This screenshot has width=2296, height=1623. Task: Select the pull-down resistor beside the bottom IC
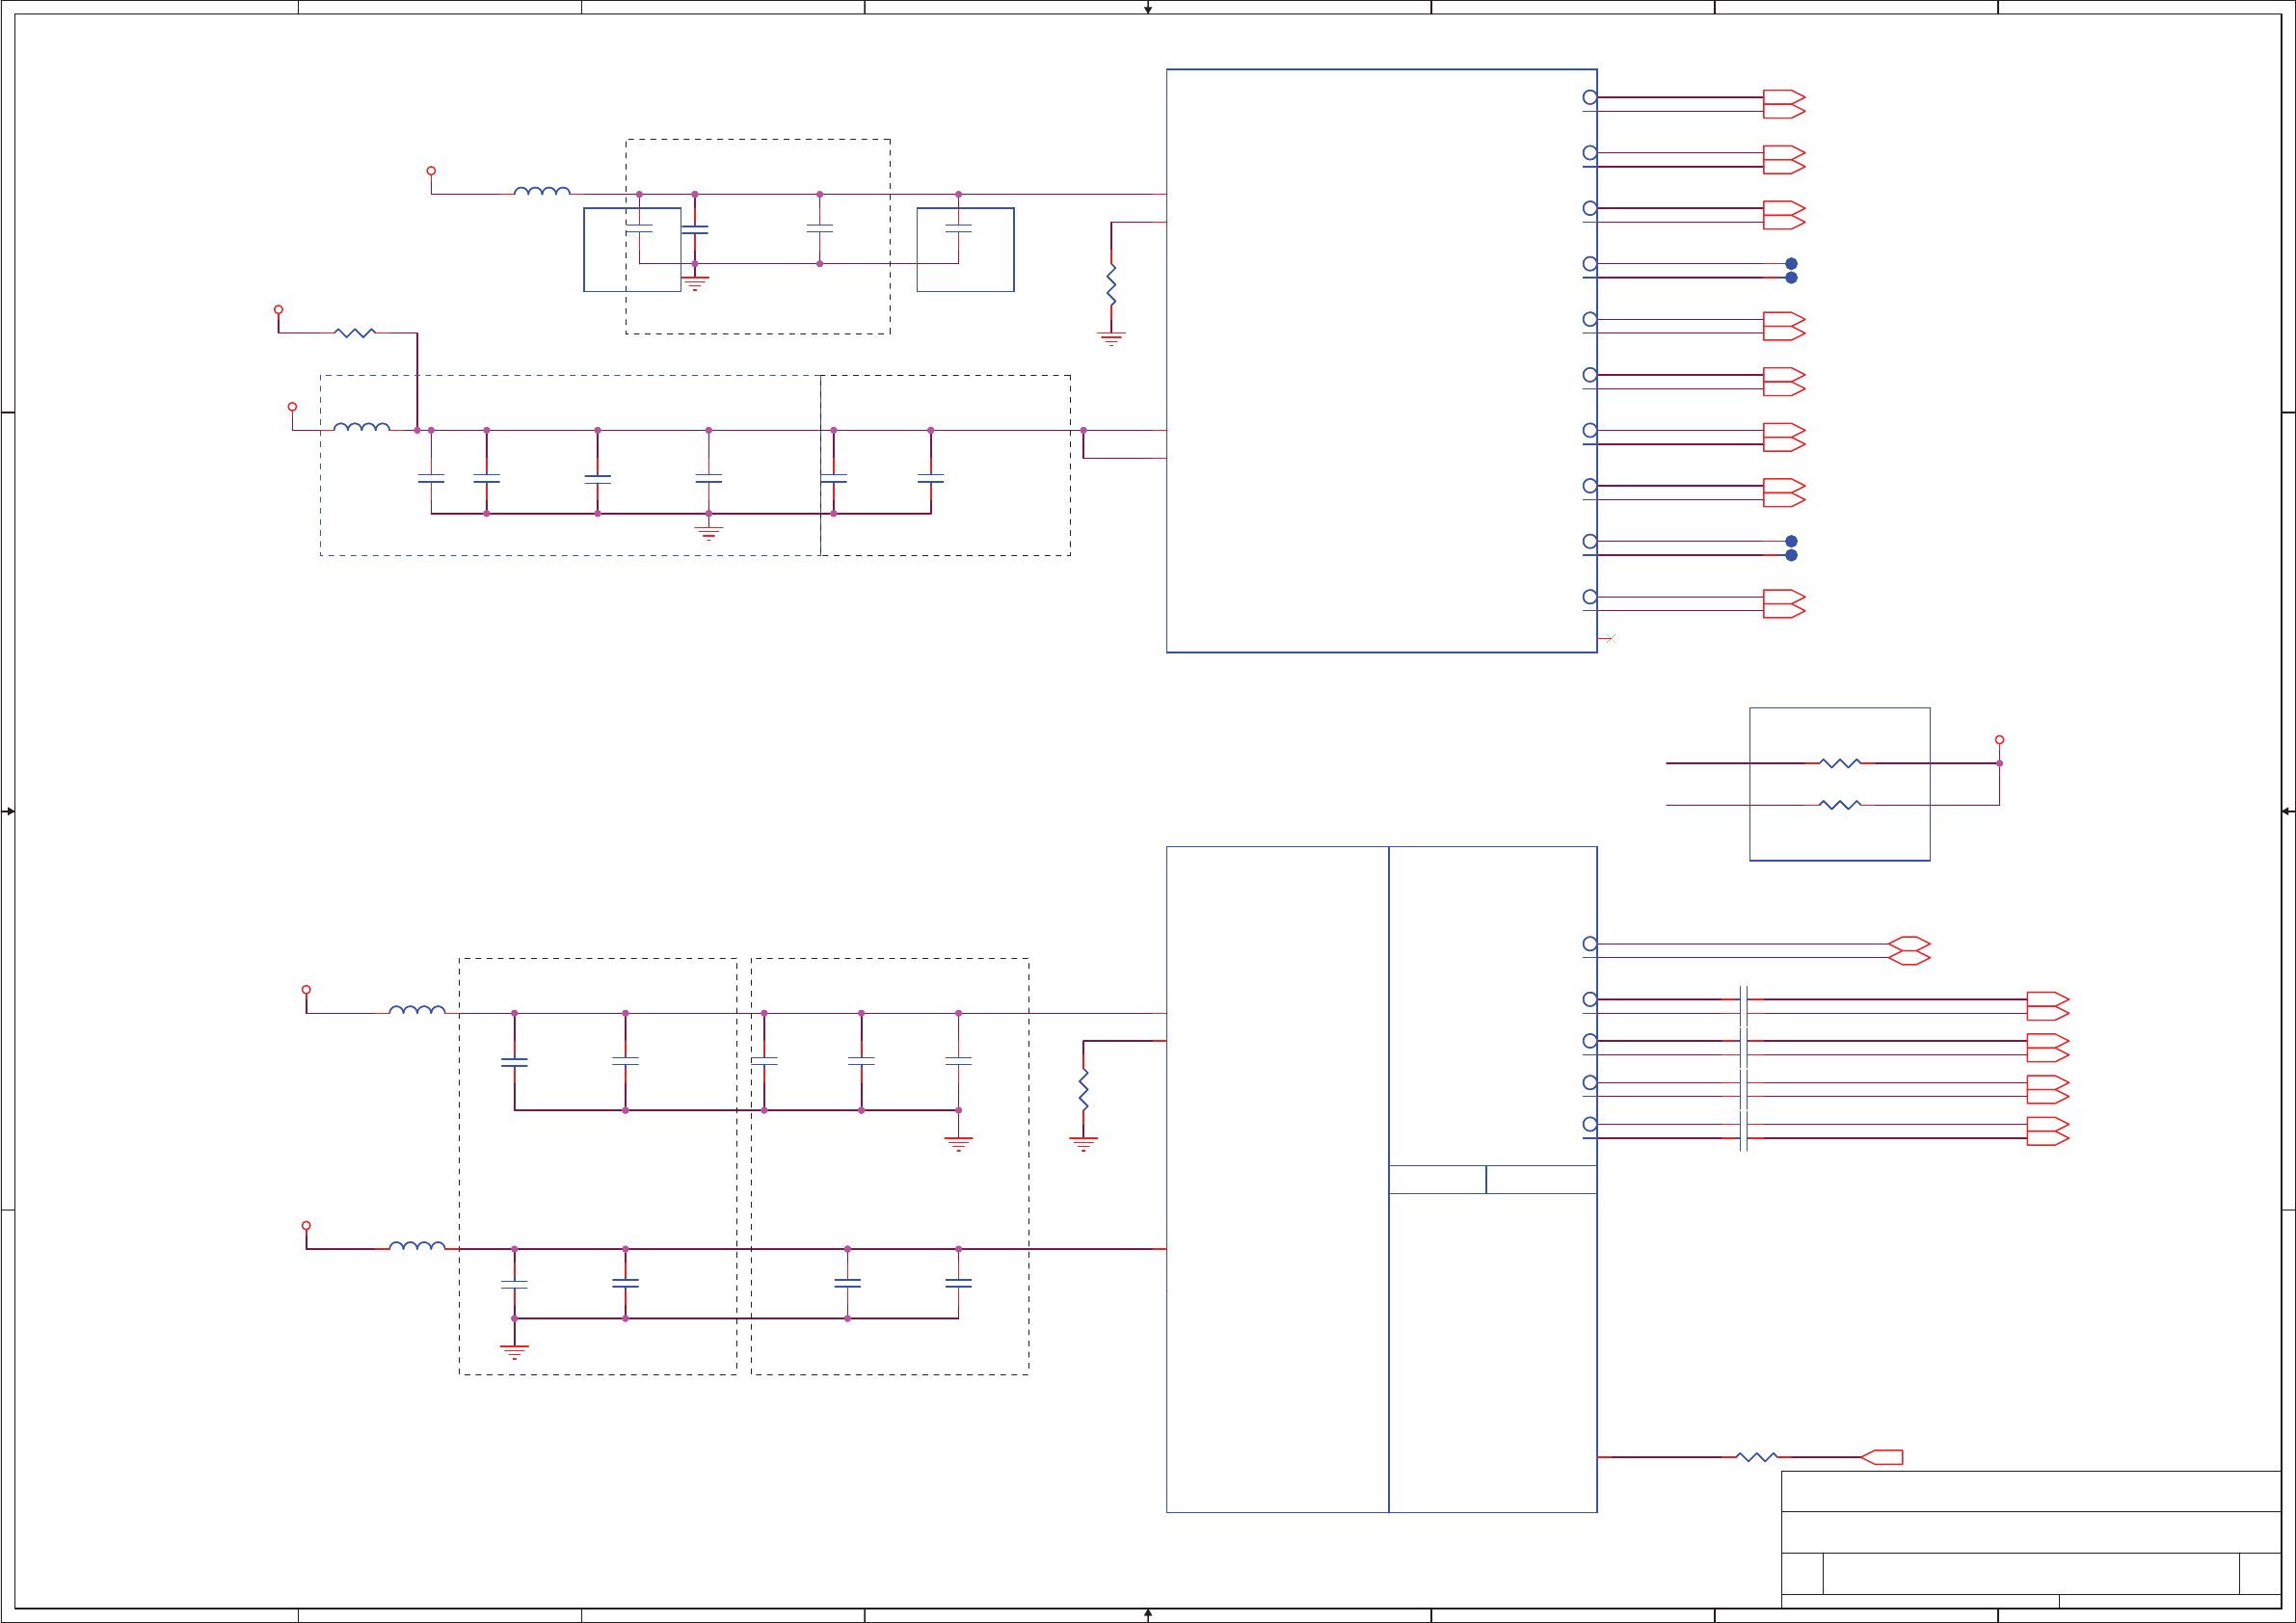1083,1089
